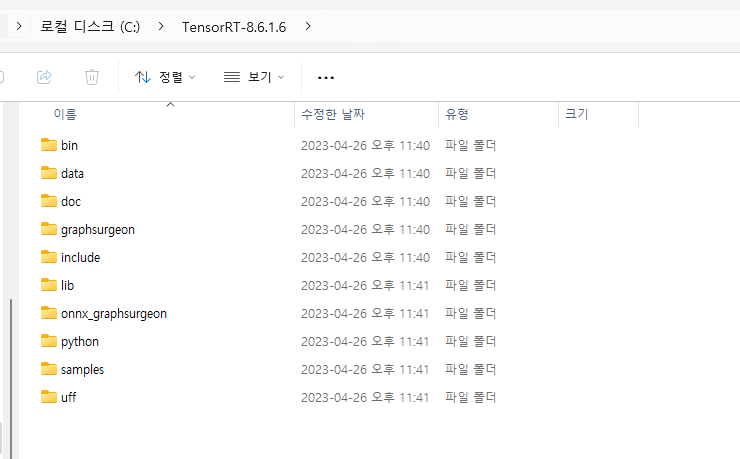Click 파일 폴더 type of python row
The height and width of the screenshot is (459, 740).
click(x=470, y=342)
